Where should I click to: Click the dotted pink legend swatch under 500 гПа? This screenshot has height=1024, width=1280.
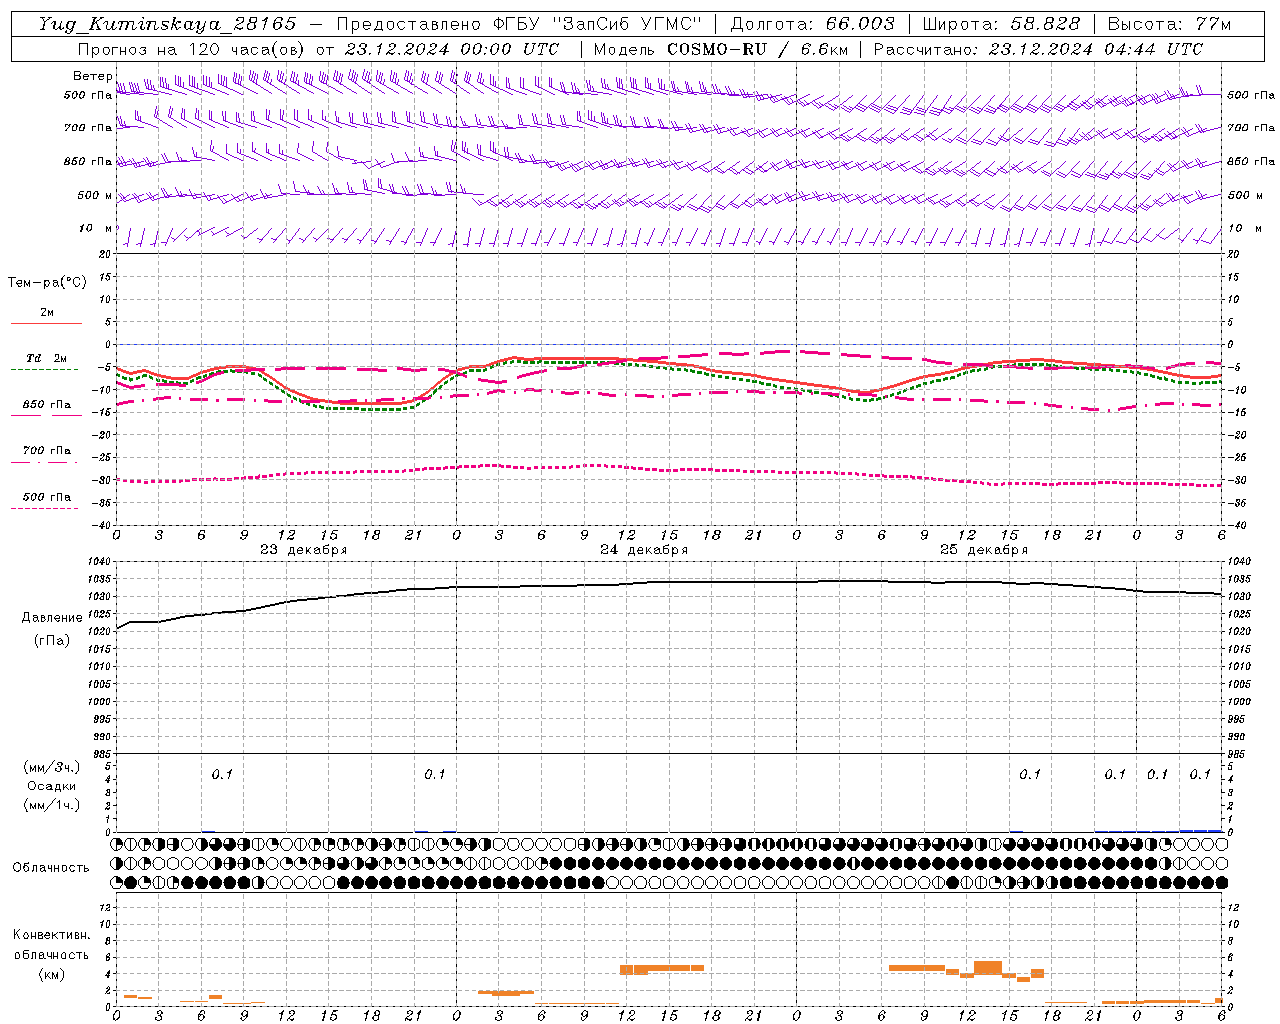coord(45,508)
